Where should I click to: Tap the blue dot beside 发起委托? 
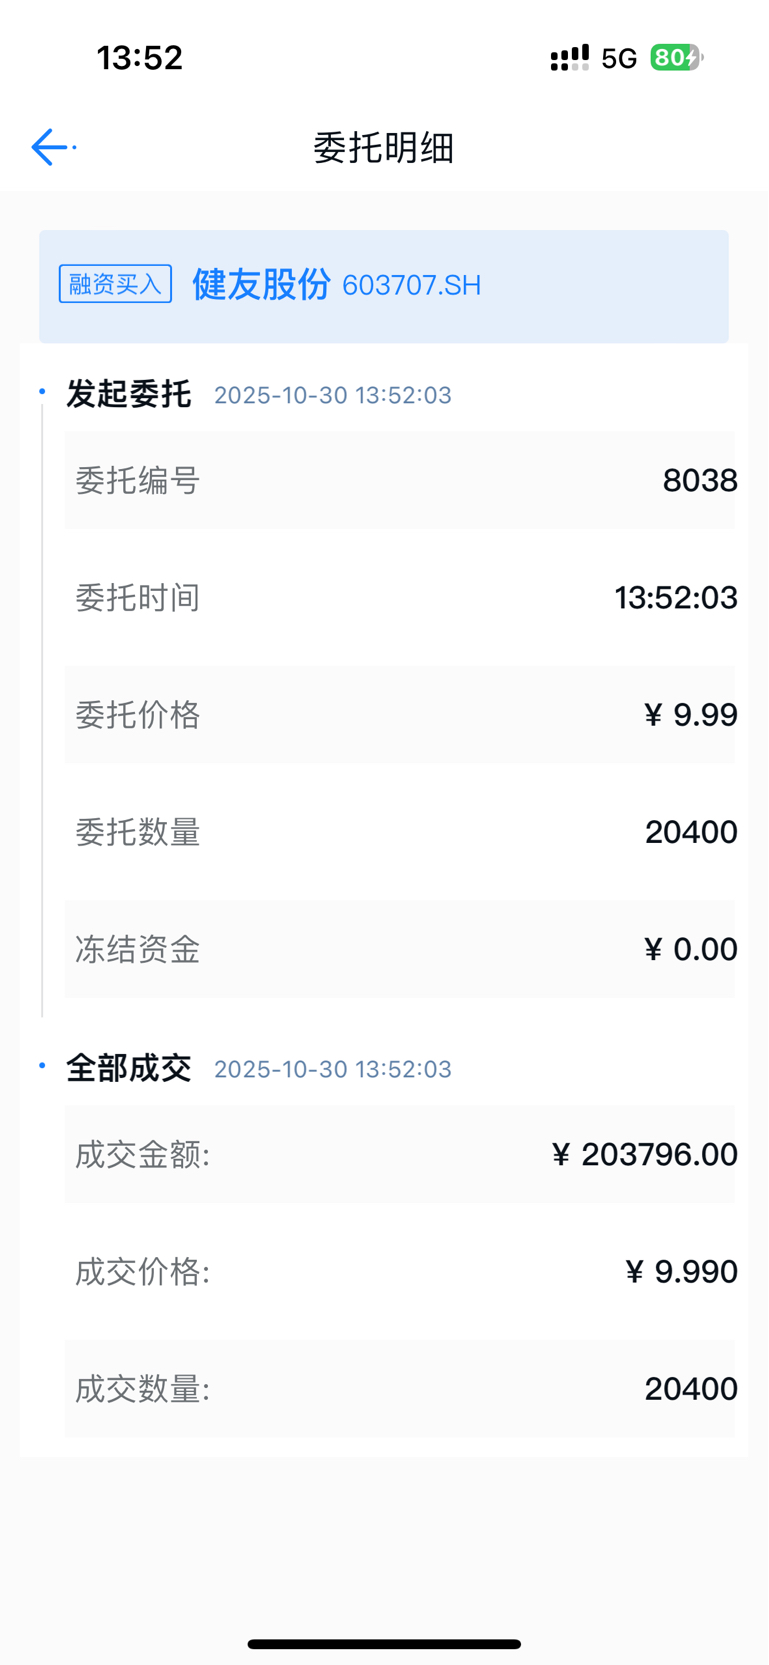point(42,392)
